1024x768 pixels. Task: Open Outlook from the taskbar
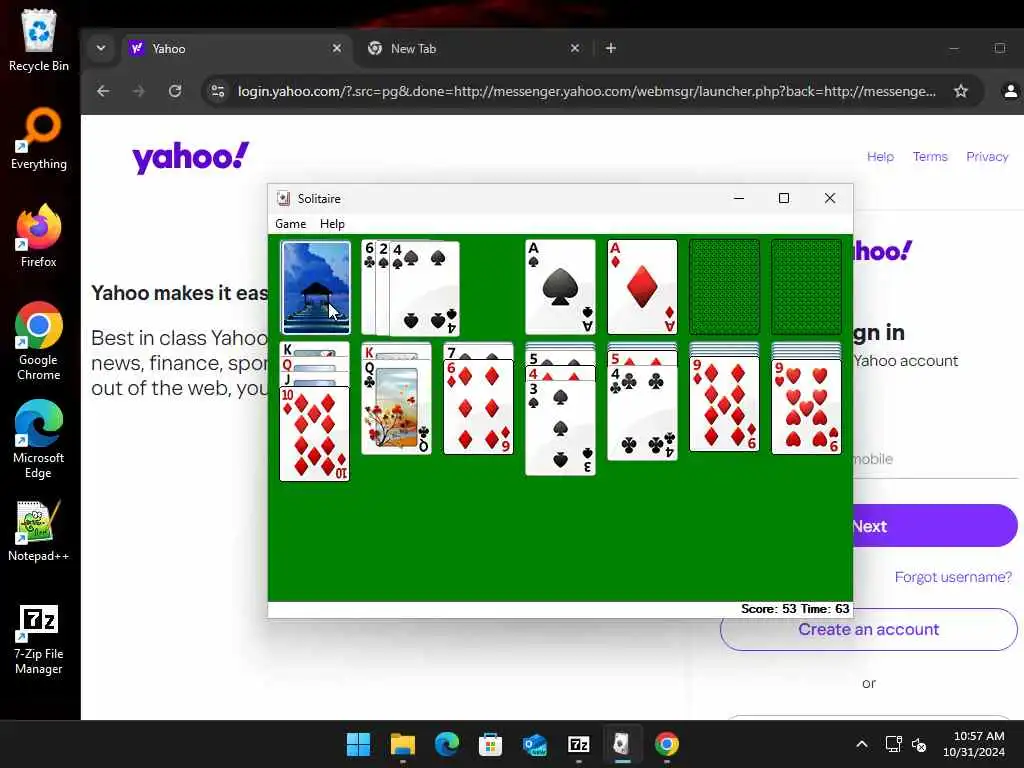pyautogui.click(x=535, y=744)
